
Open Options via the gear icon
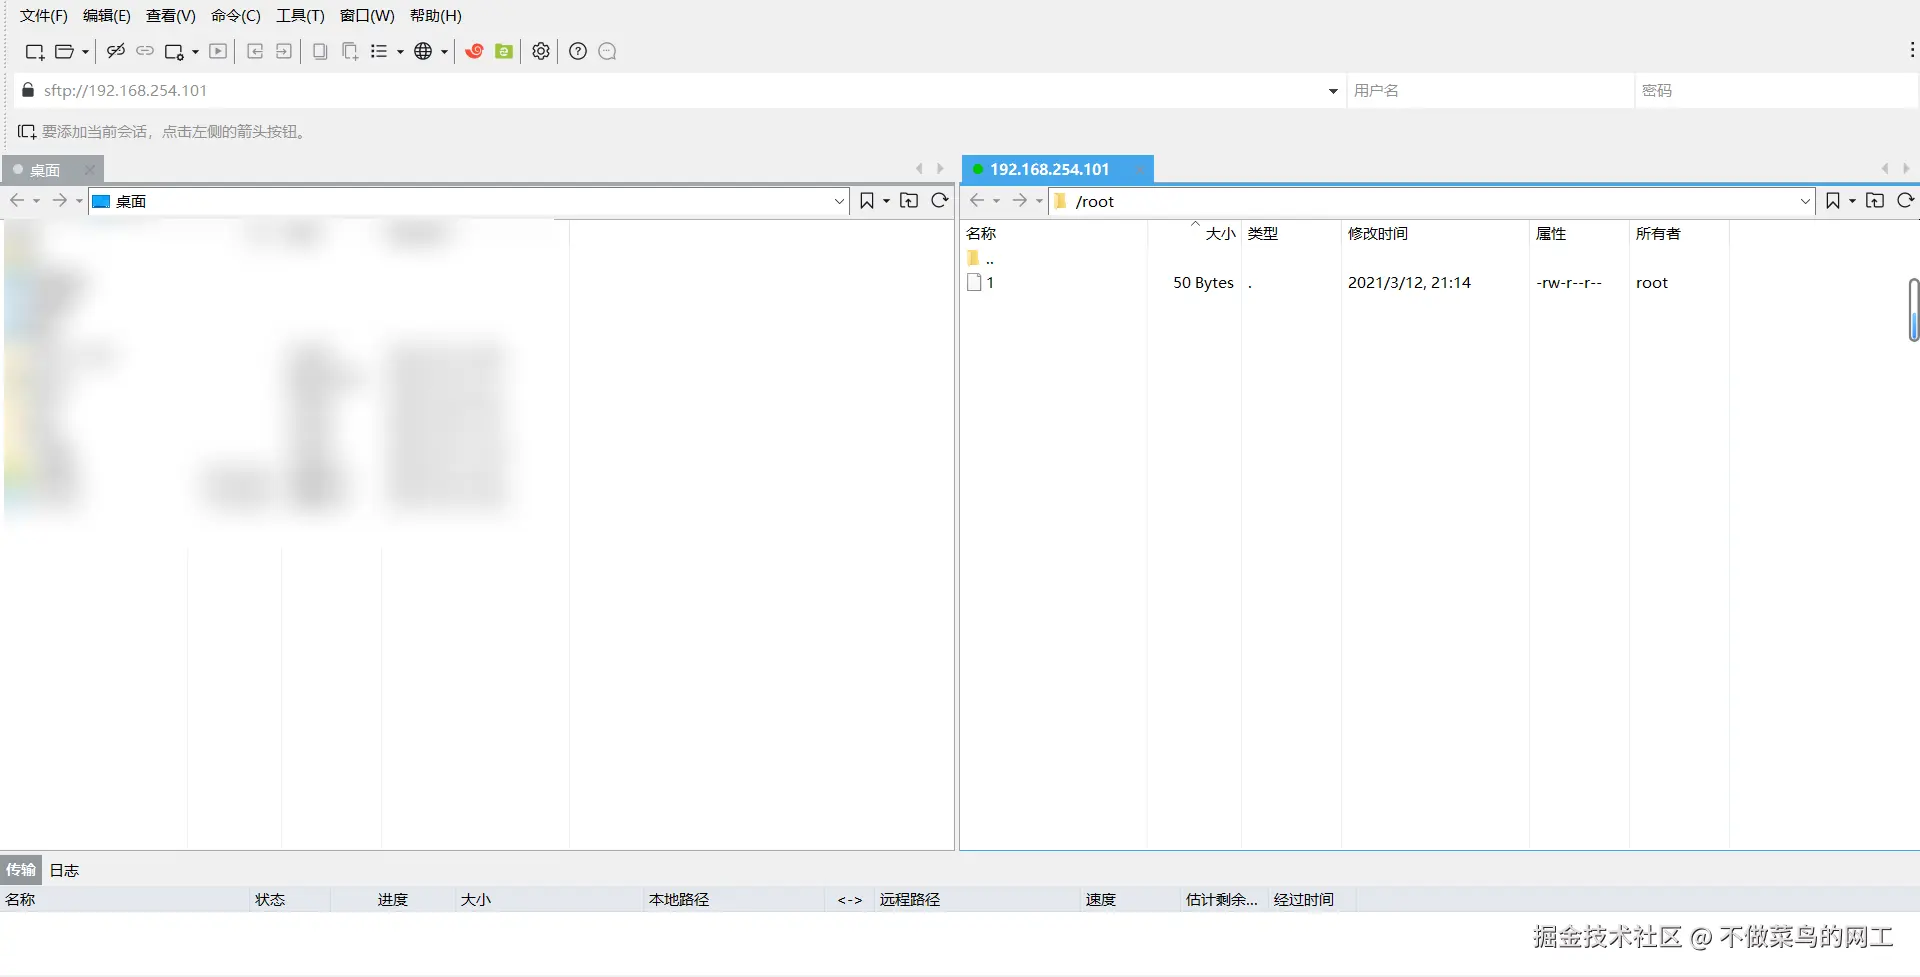pos(541,51)
